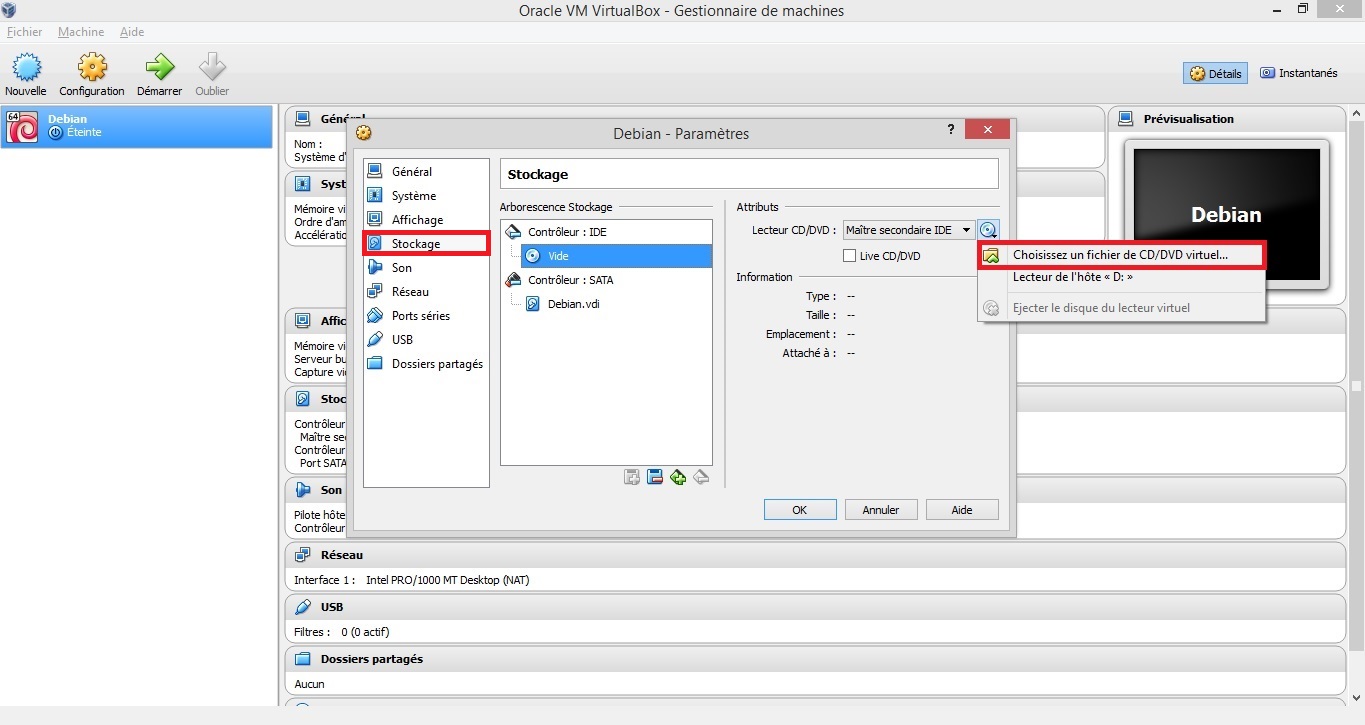Click the Debian preview thumbnail
Viewport: 1365px width, 725px height.
click(x=1226, y=214)
